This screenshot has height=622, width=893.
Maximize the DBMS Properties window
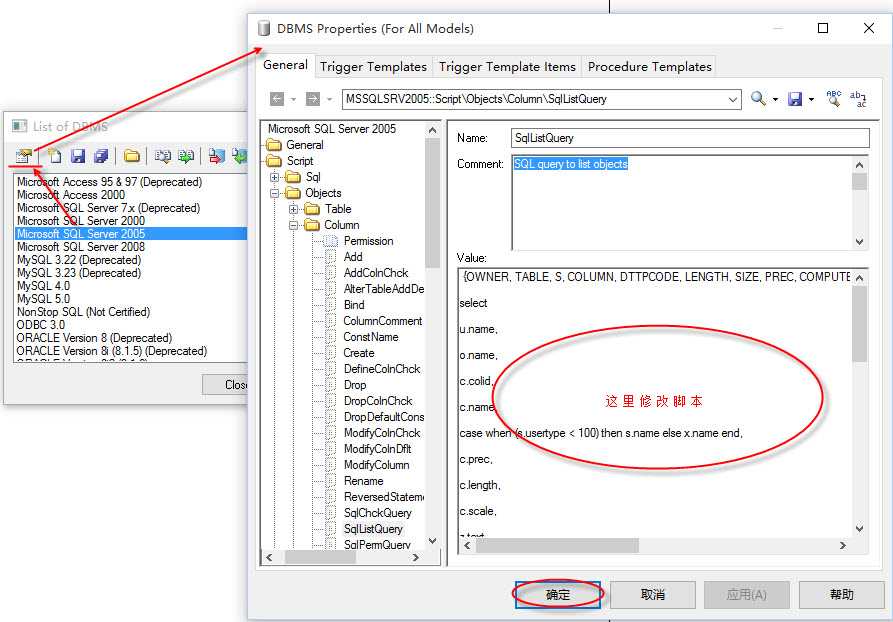(823, 28)
